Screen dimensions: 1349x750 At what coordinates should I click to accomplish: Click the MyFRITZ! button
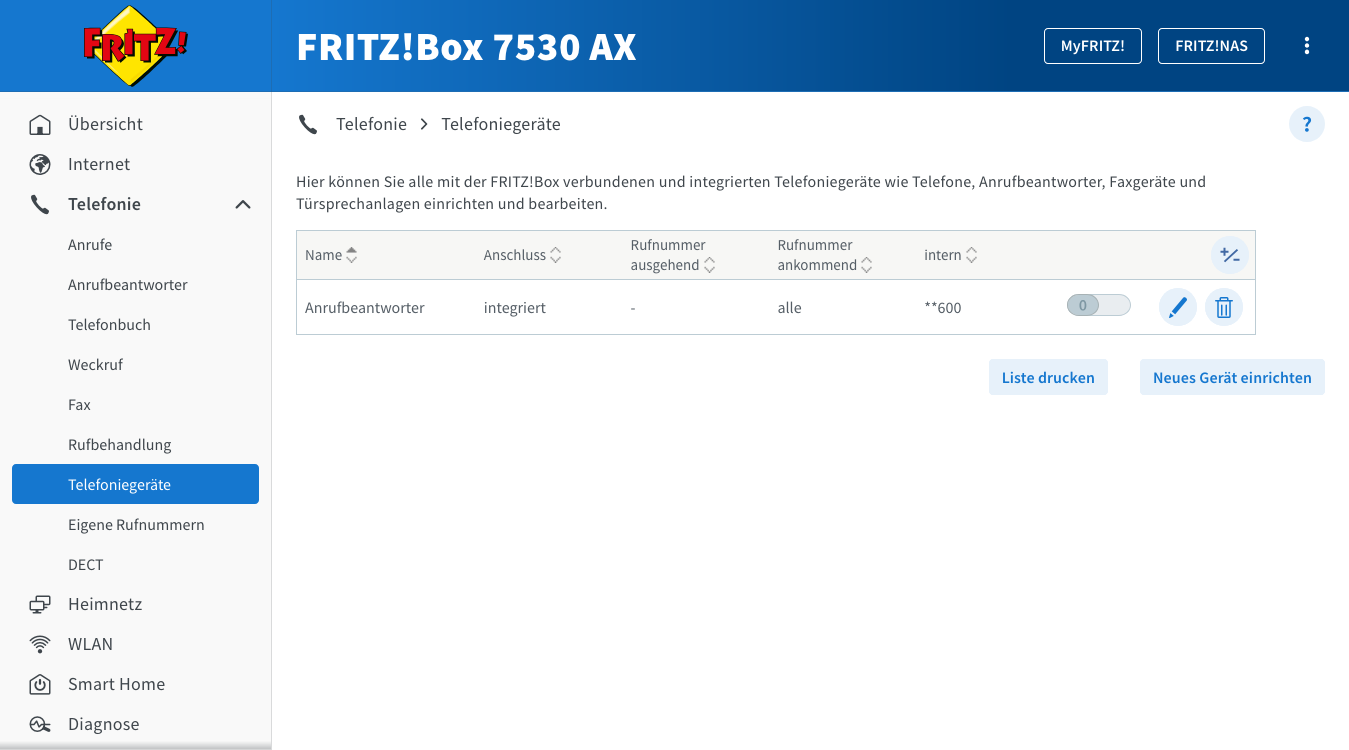pos(1093,46)
